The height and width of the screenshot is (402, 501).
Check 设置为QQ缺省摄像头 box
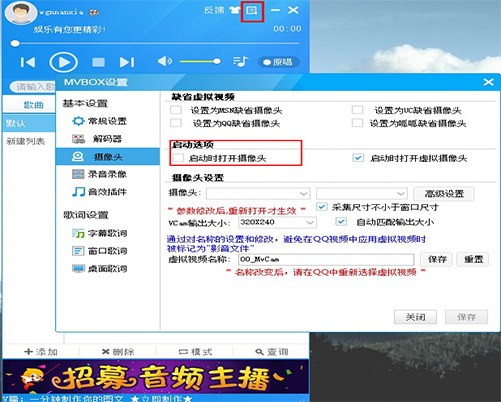click(176, 123)
